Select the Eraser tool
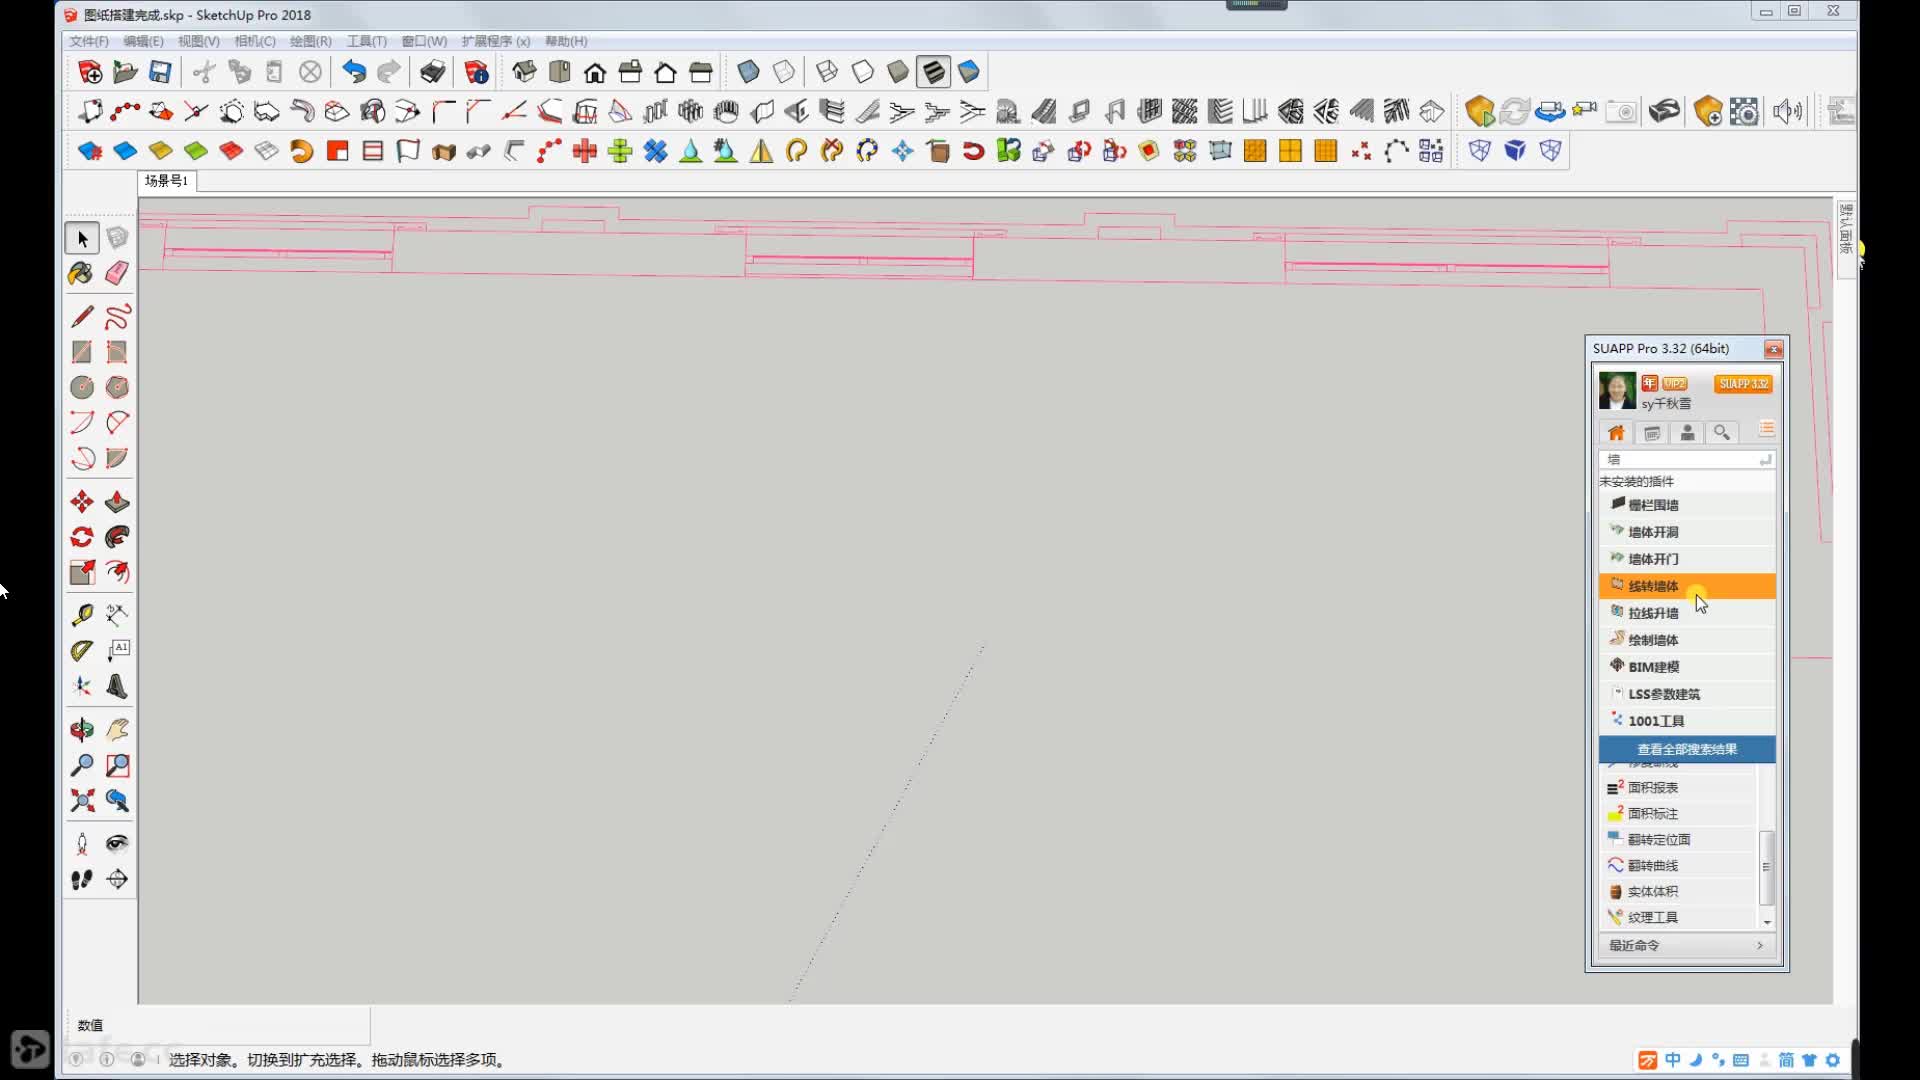This screenshot has height=1080, width=1920. pos(117,273)
